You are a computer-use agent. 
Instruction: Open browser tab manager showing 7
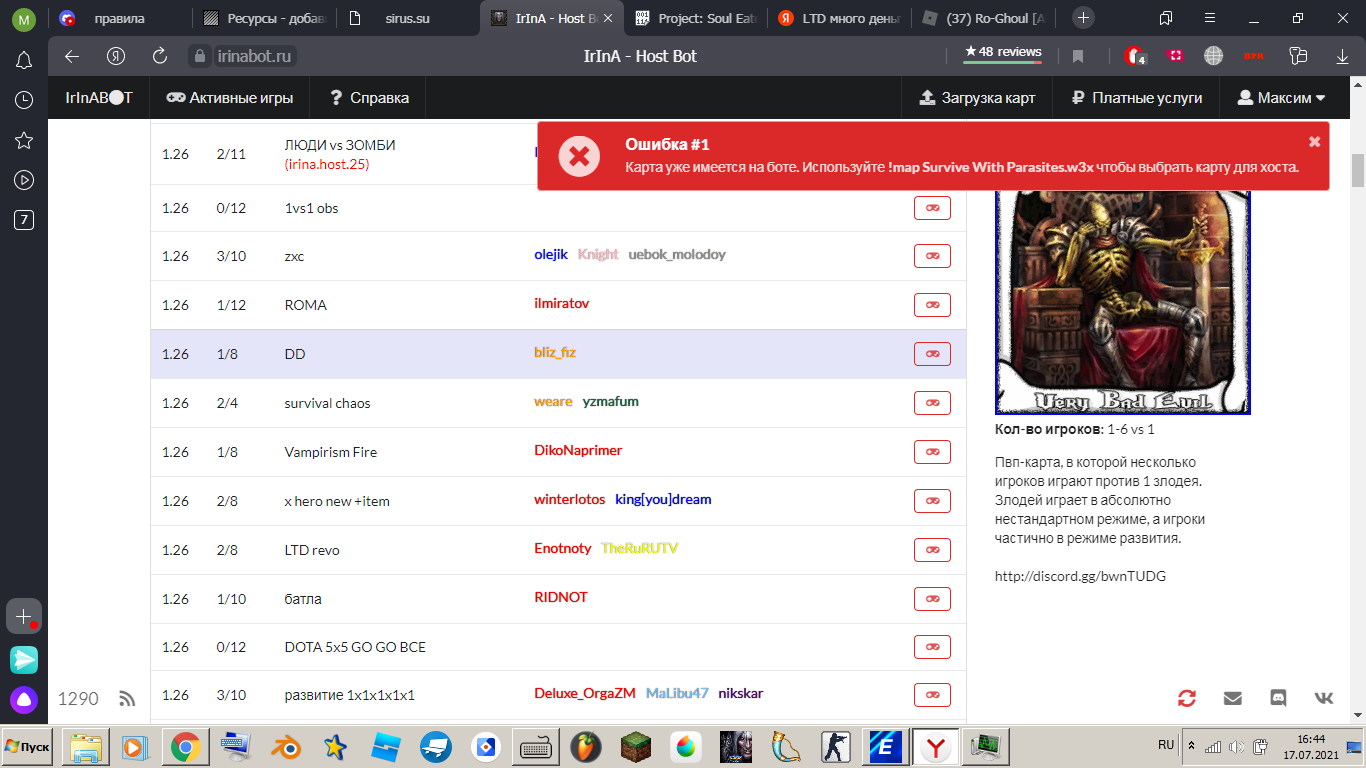click(24, 220)
